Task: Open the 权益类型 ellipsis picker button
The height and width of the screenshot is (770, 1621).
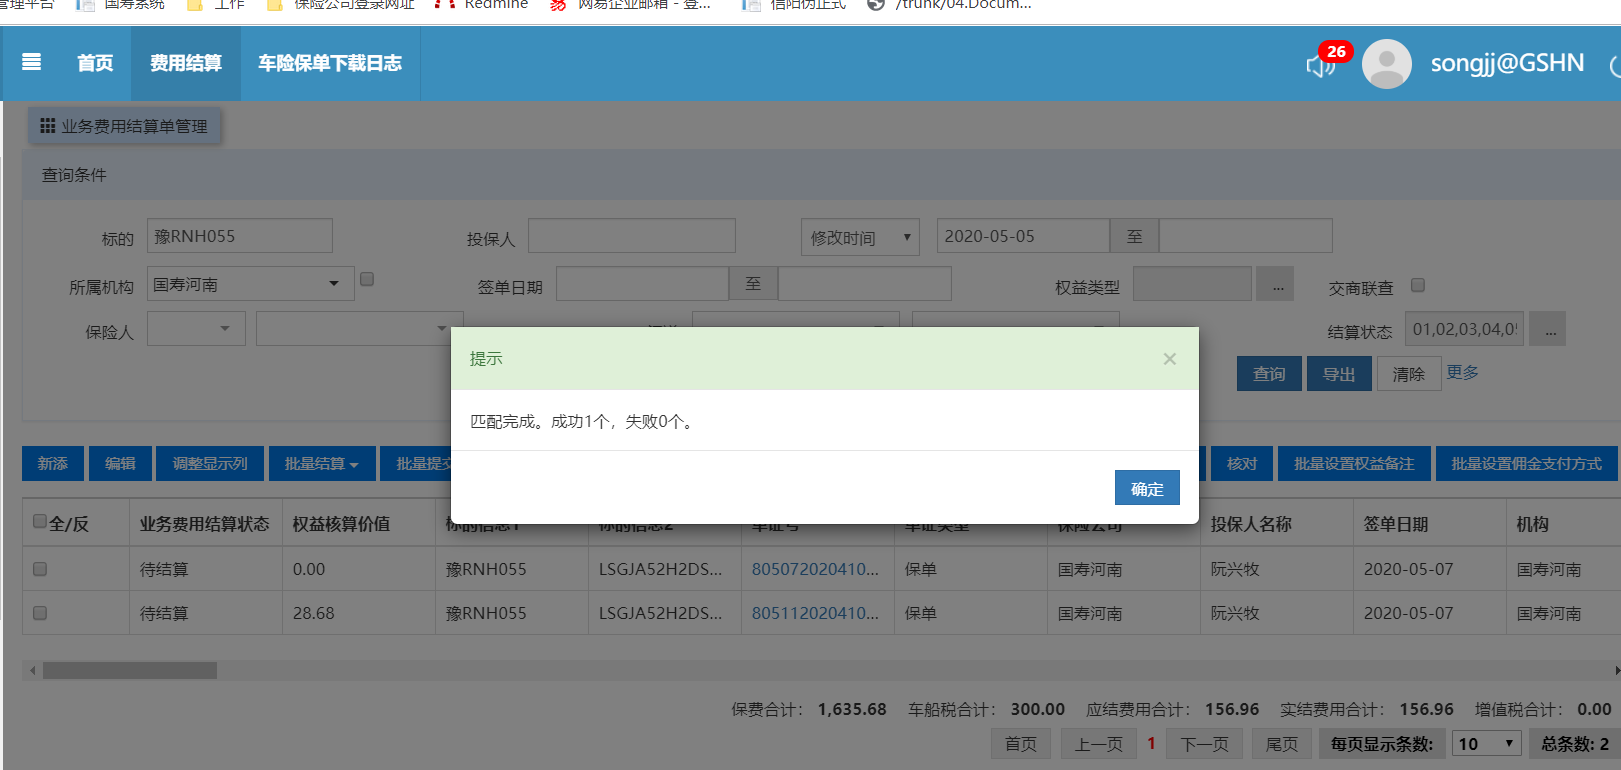Action: [1276, 285]
